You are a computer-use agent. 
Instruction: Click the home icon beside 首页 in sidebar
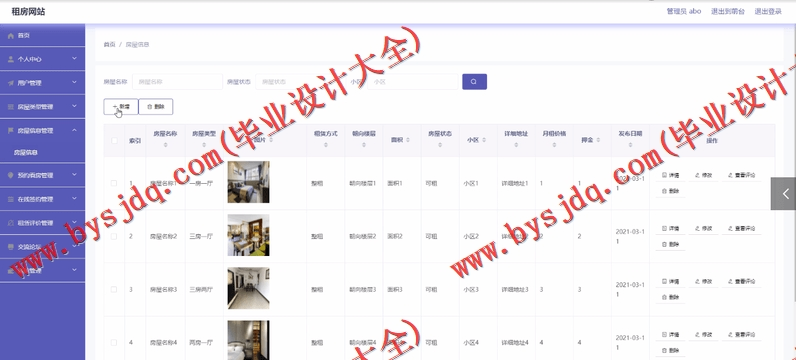click(x=11, y=36)
